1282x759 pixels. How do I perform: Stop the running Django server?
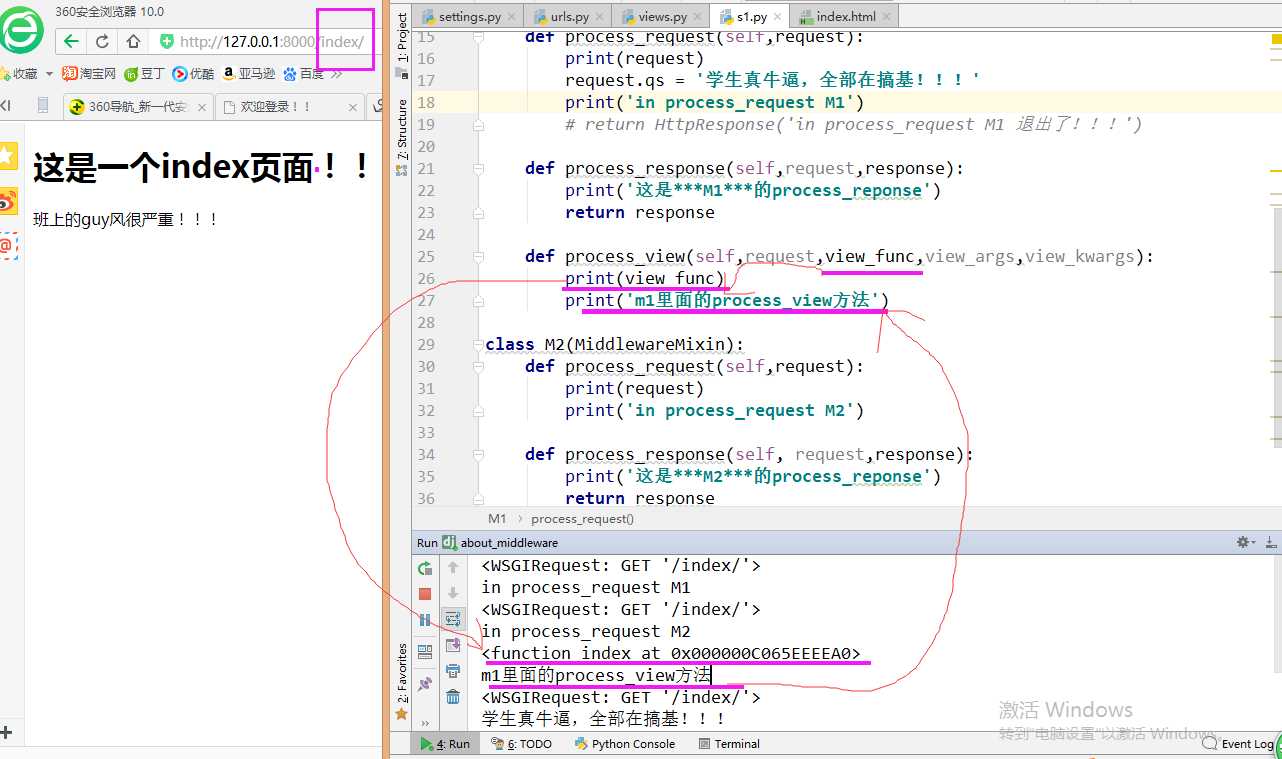click(x=425, y=594)
